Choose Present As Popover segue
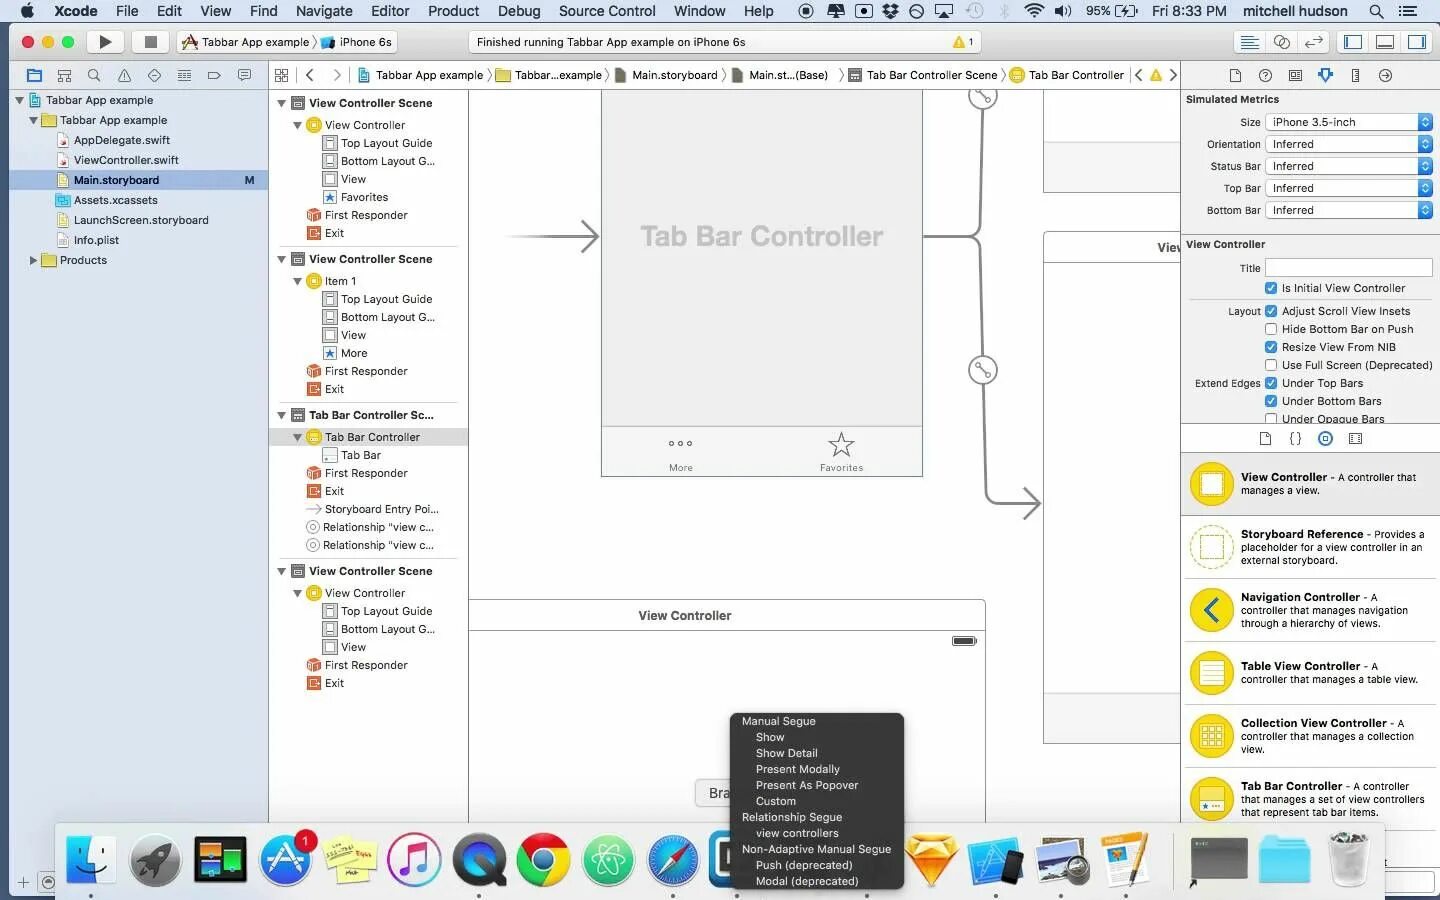This screenshot has height=900, width=1440. [x=806, y=785]
